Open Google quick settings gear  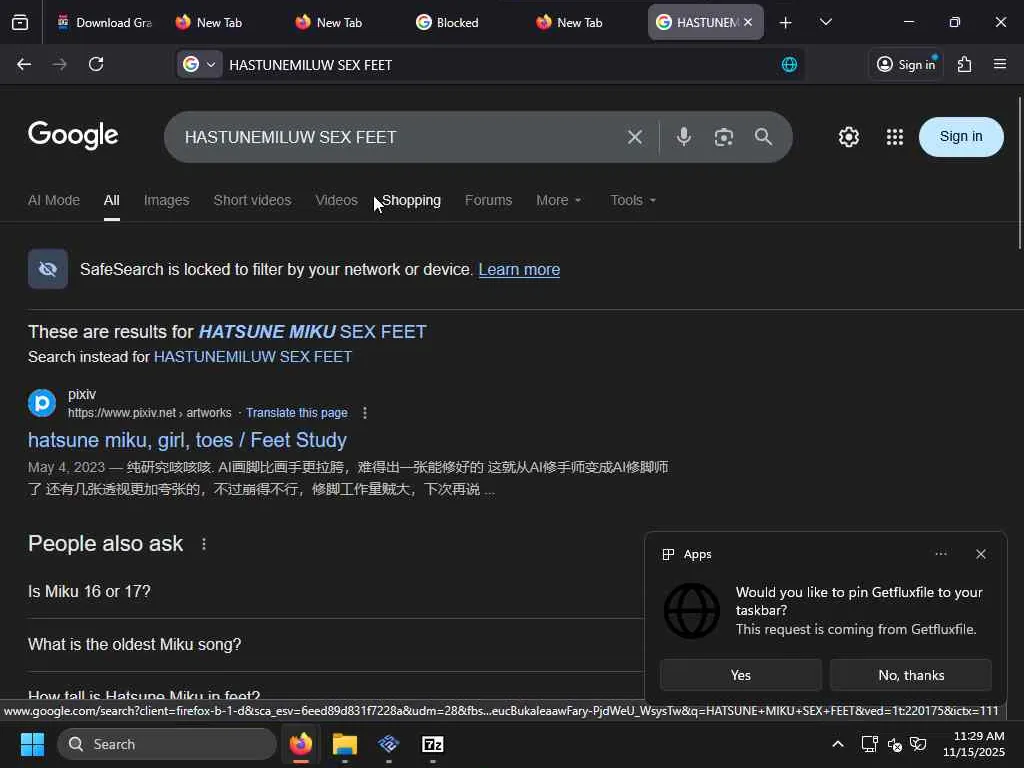(x=848, y=137)
